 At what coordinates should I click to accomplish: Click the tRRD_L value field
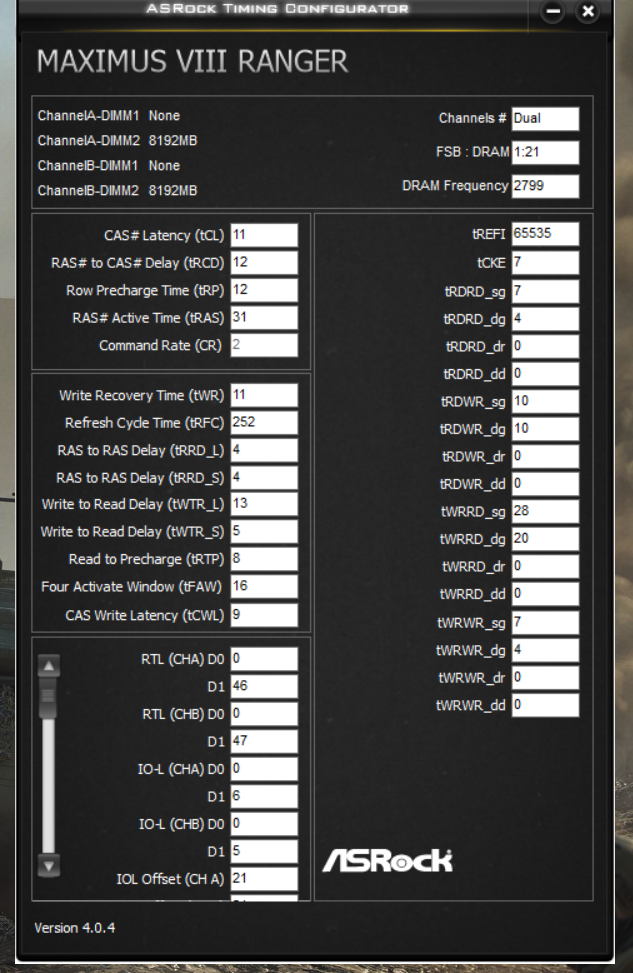264,450
